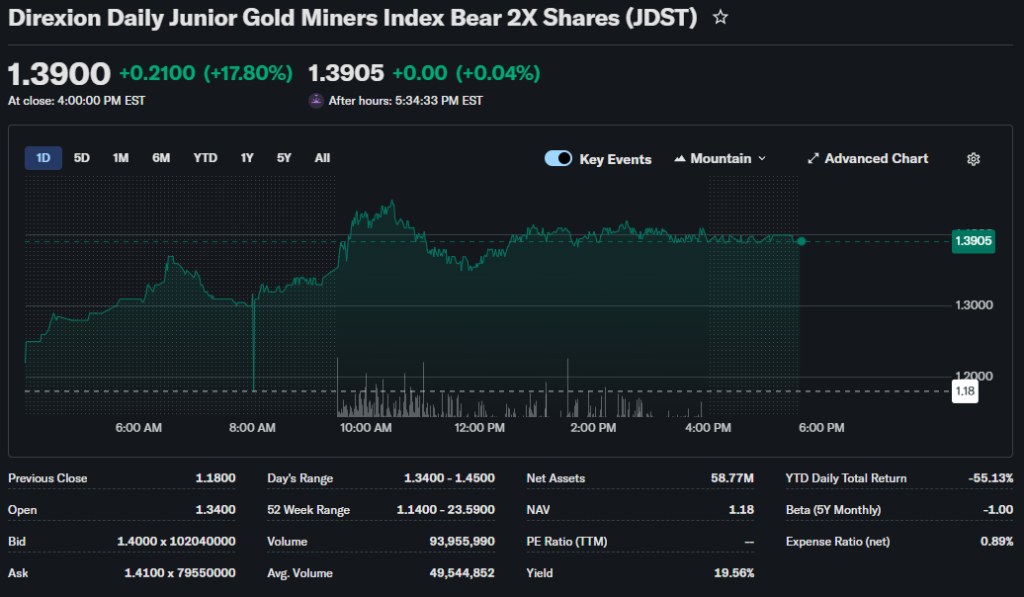Expand the Mountain chart type dropdown
This screenshot has height=597, width=1024.
click(720, 159)
